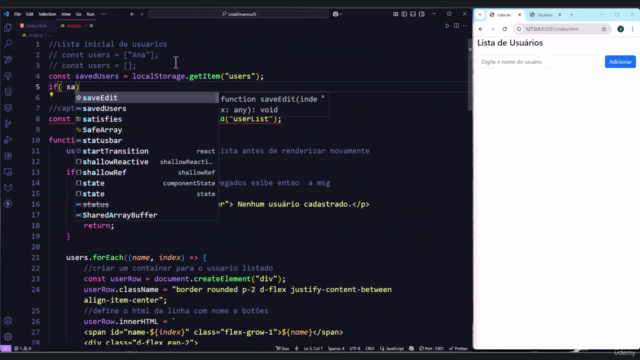Click the Adicionar button
640x360 pixels.
pyautogui.click(x=620, y=62)
